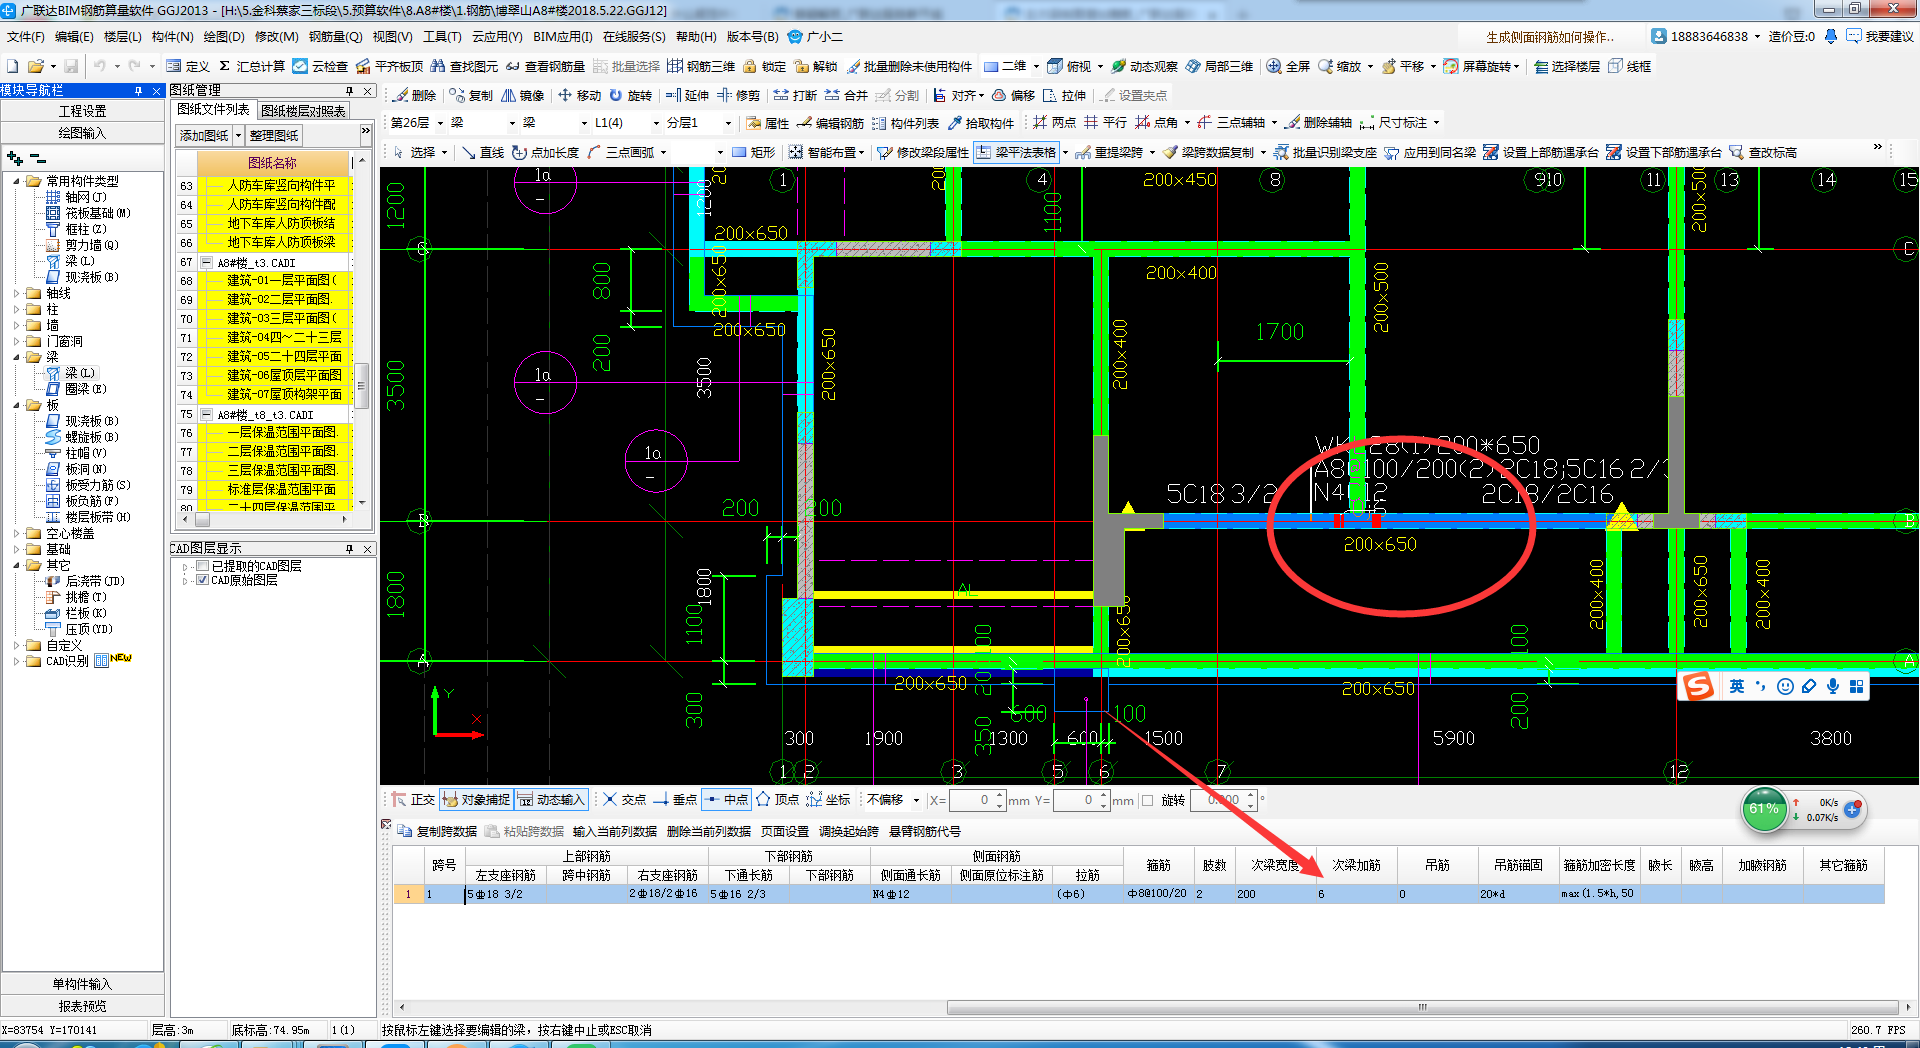Toggle CAD原始图层 checkbox
The image size is (1920, 1048).
coord(203,580)
